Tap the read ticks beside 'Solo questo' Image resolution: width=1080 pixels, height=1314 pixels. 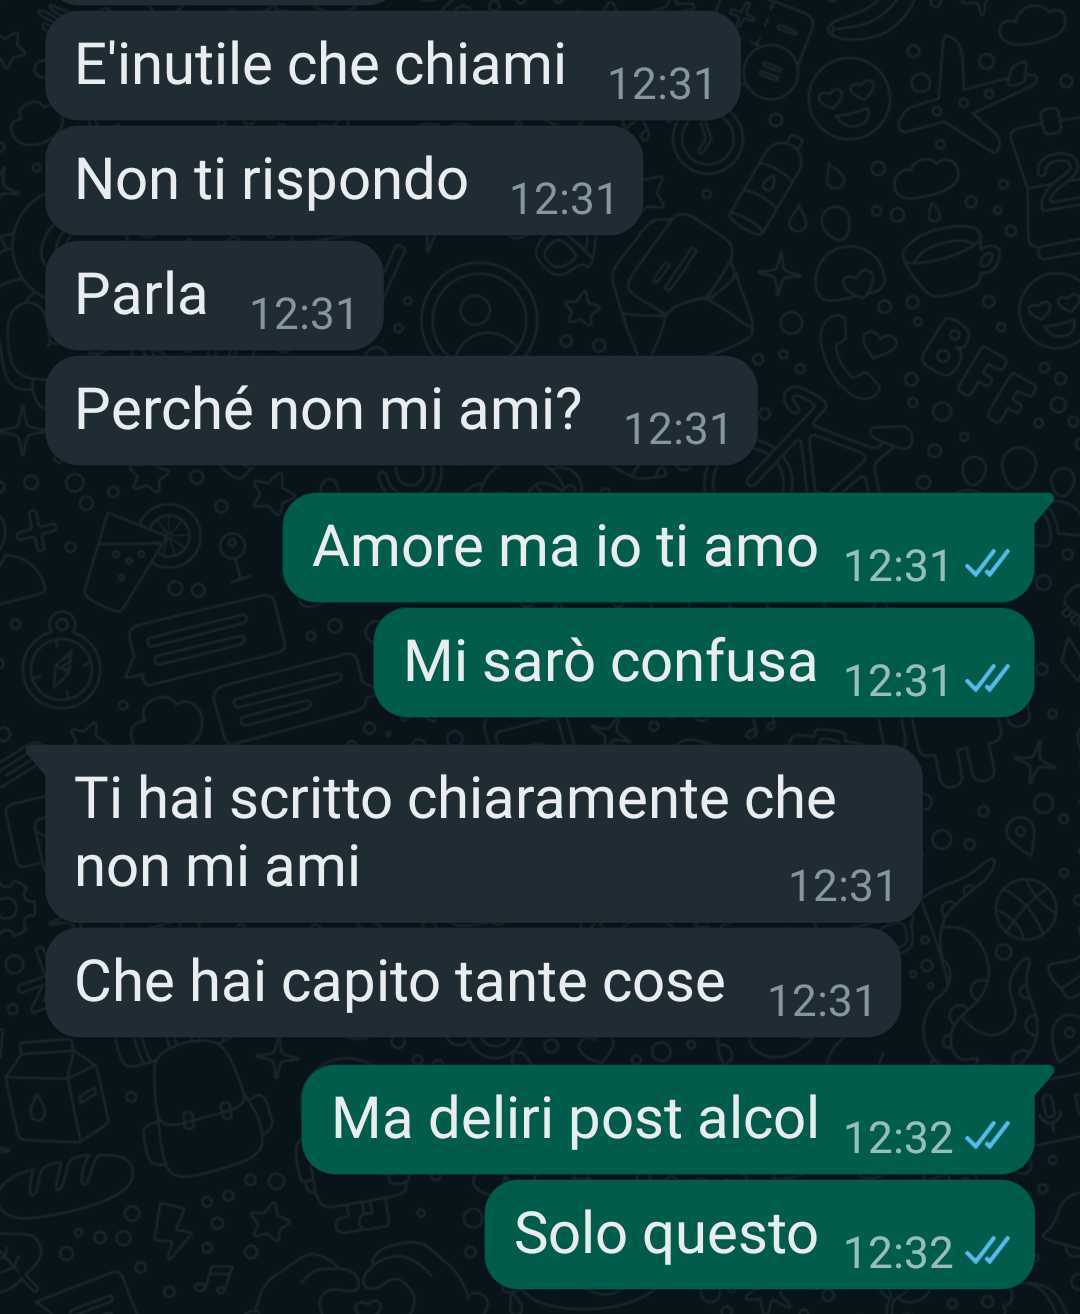[x=987, y=1251]
